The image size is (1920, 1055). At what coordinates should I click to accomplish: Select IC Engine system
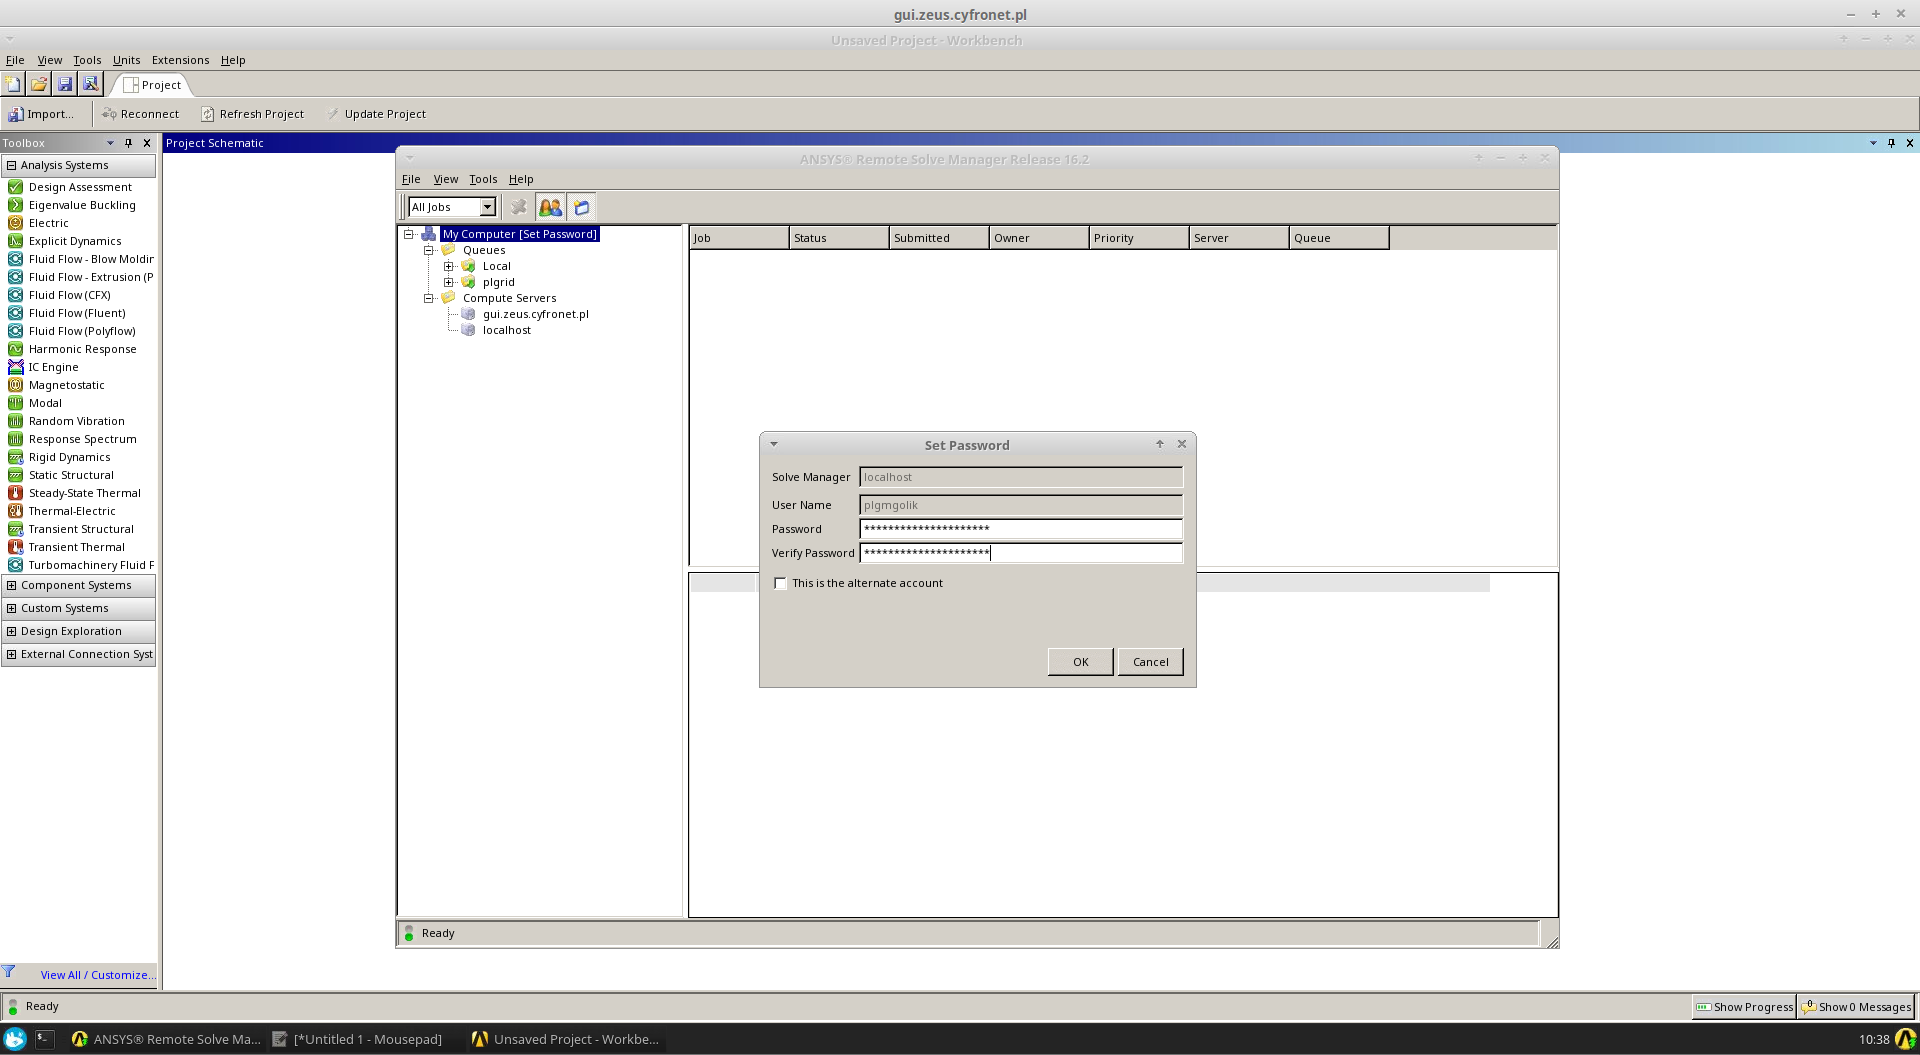[53, 367]
